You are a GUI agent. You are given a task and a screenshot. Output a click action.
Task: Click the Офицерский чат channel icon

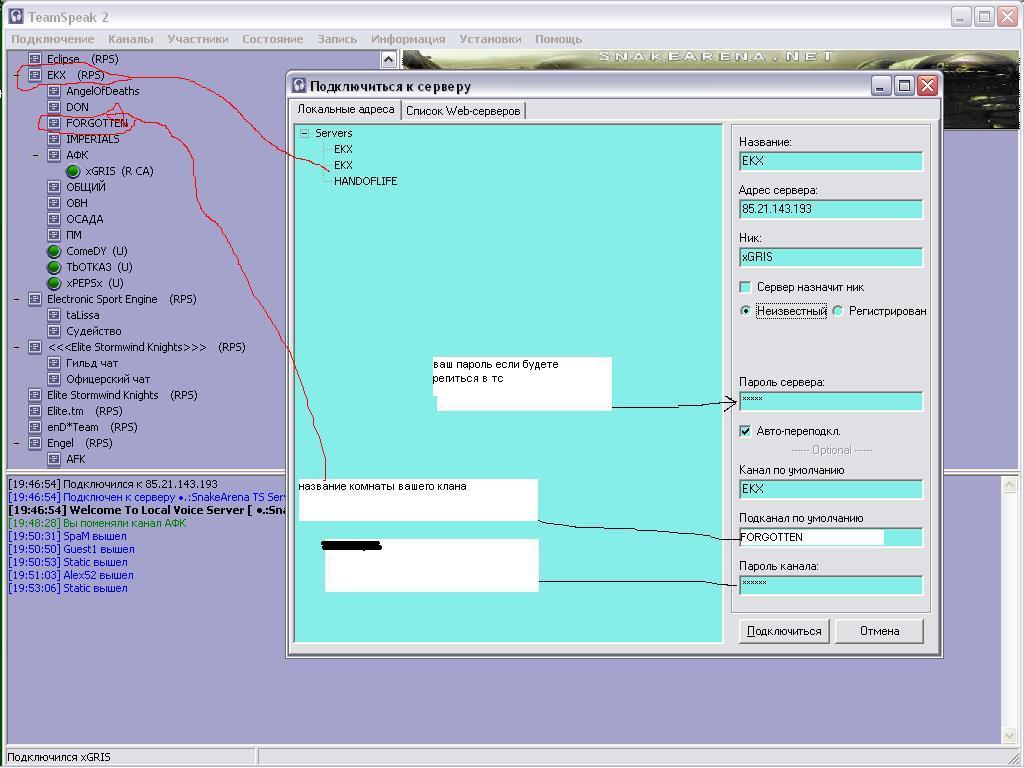tap(54, 379)
